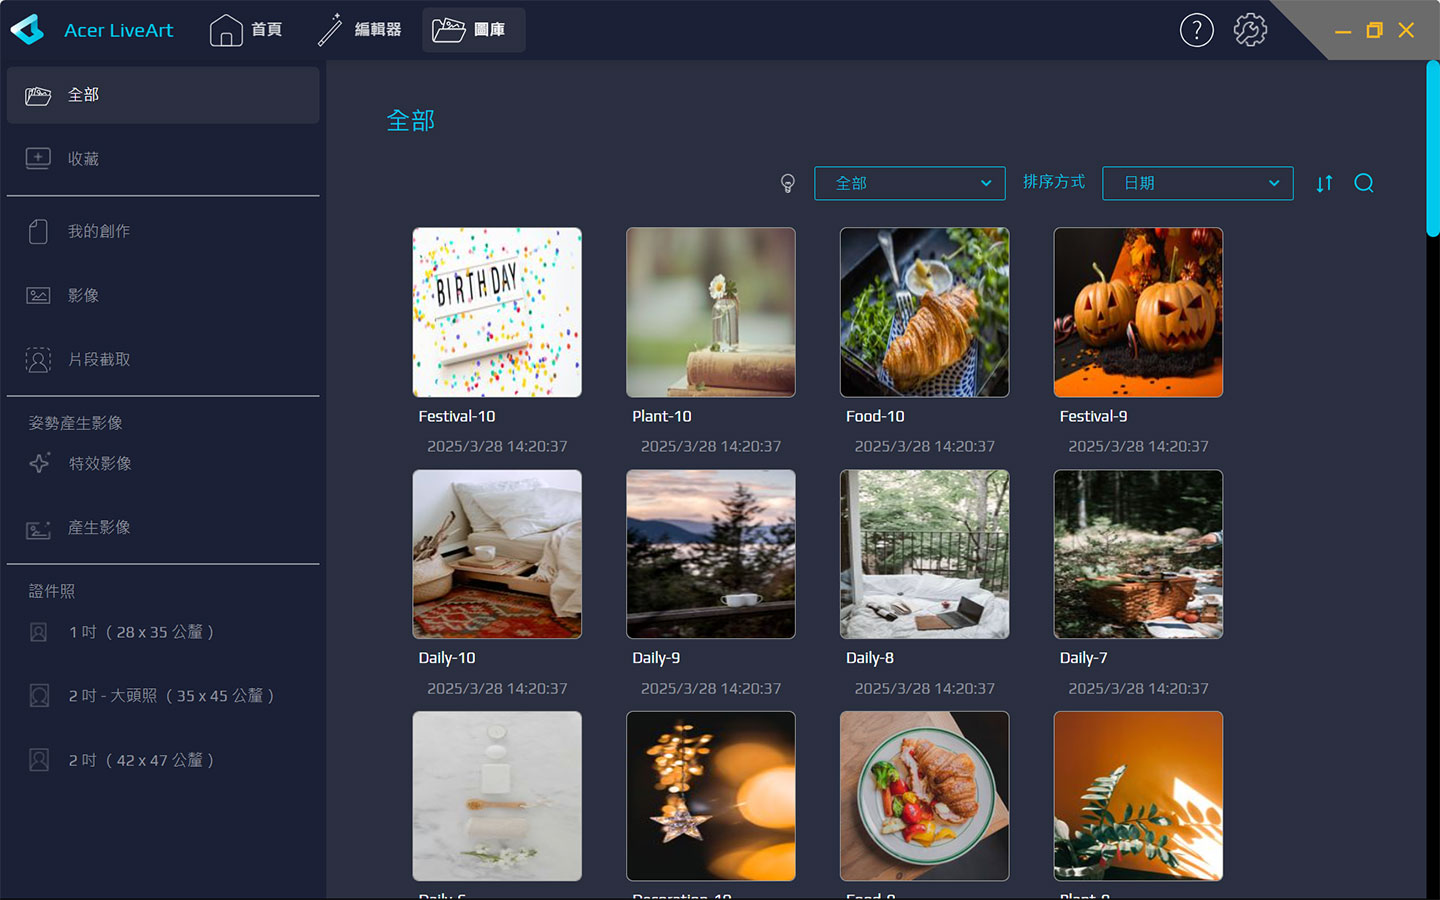This screenshot has width=1440, height=900.
Task: Click the lightbulb tips icon
Action: (788, 183)
